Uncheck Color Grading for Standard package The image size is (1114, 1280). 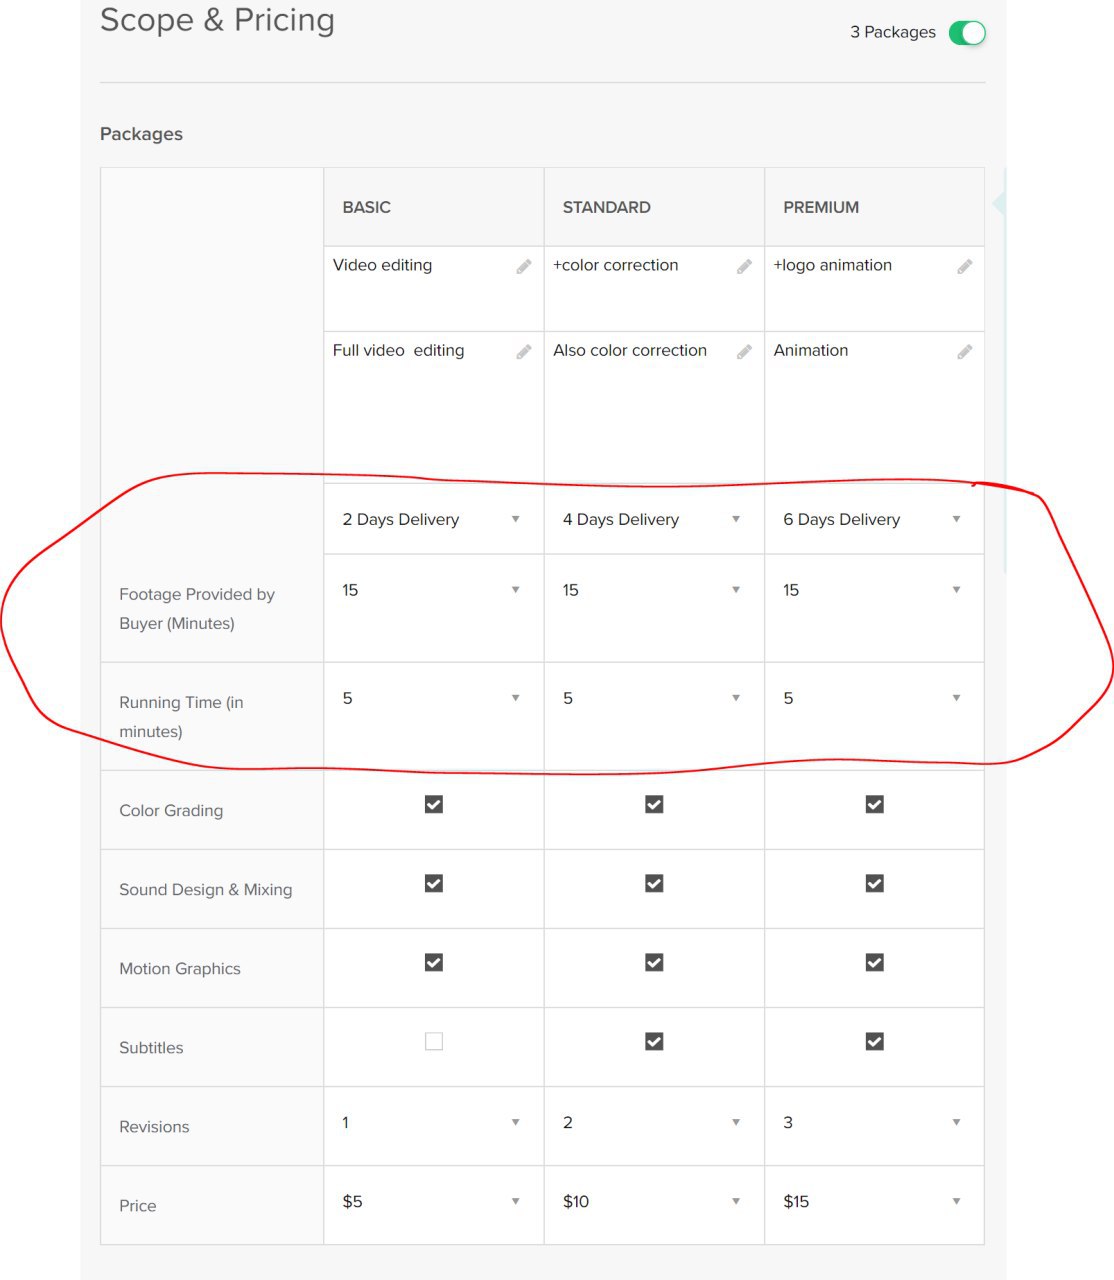(x=654, y=804)
